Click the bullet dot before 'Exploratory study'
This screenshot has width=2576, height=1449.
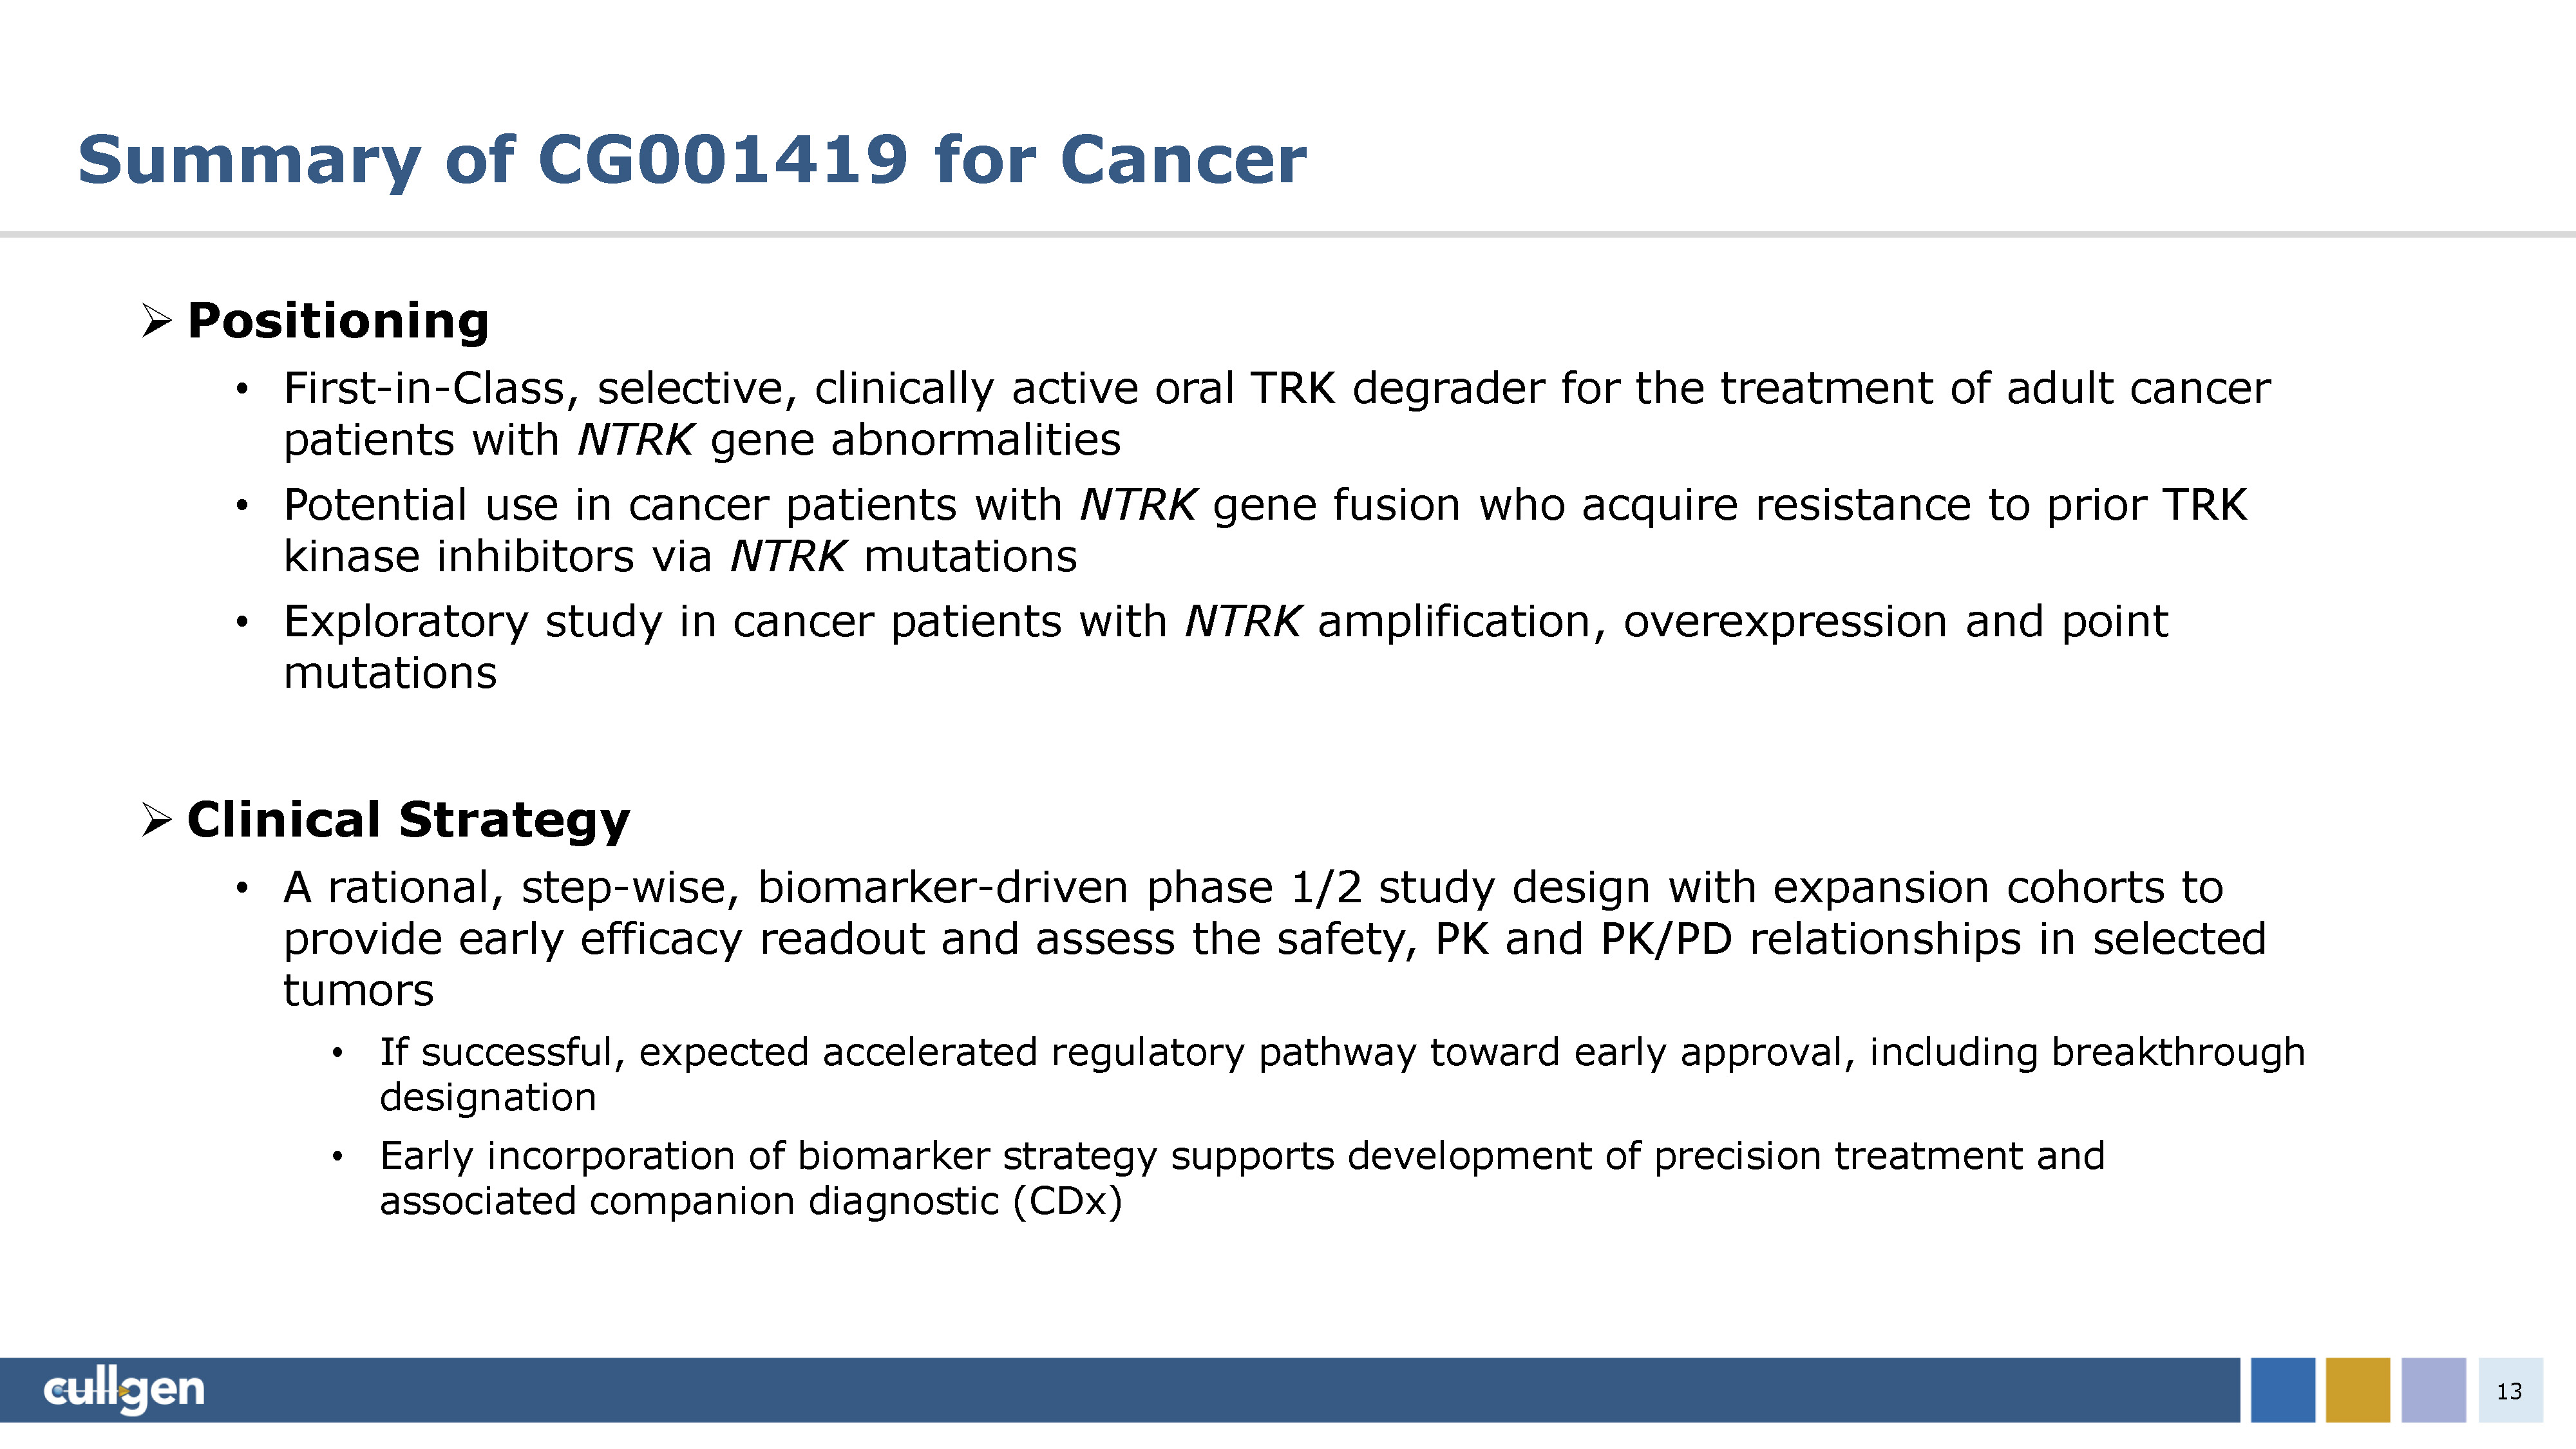[241, 623]
